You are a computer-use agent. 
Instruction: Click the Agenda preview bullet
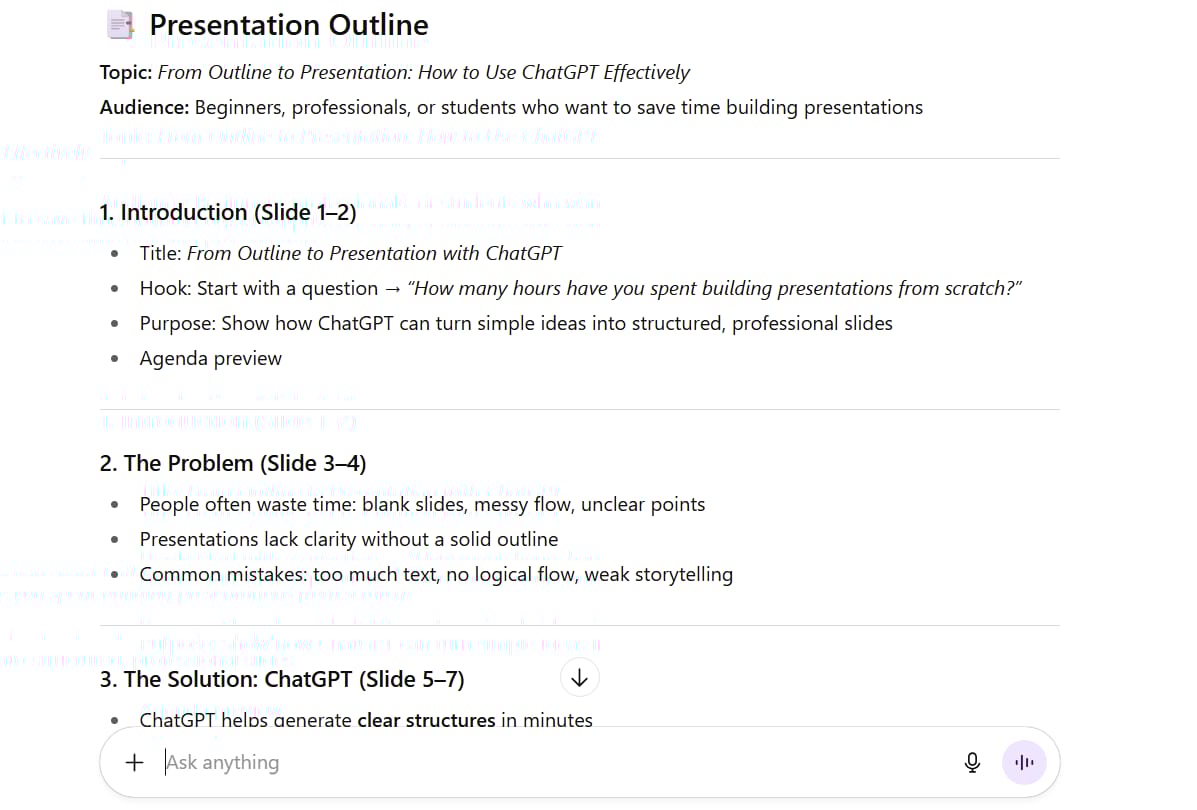point(211,359)
